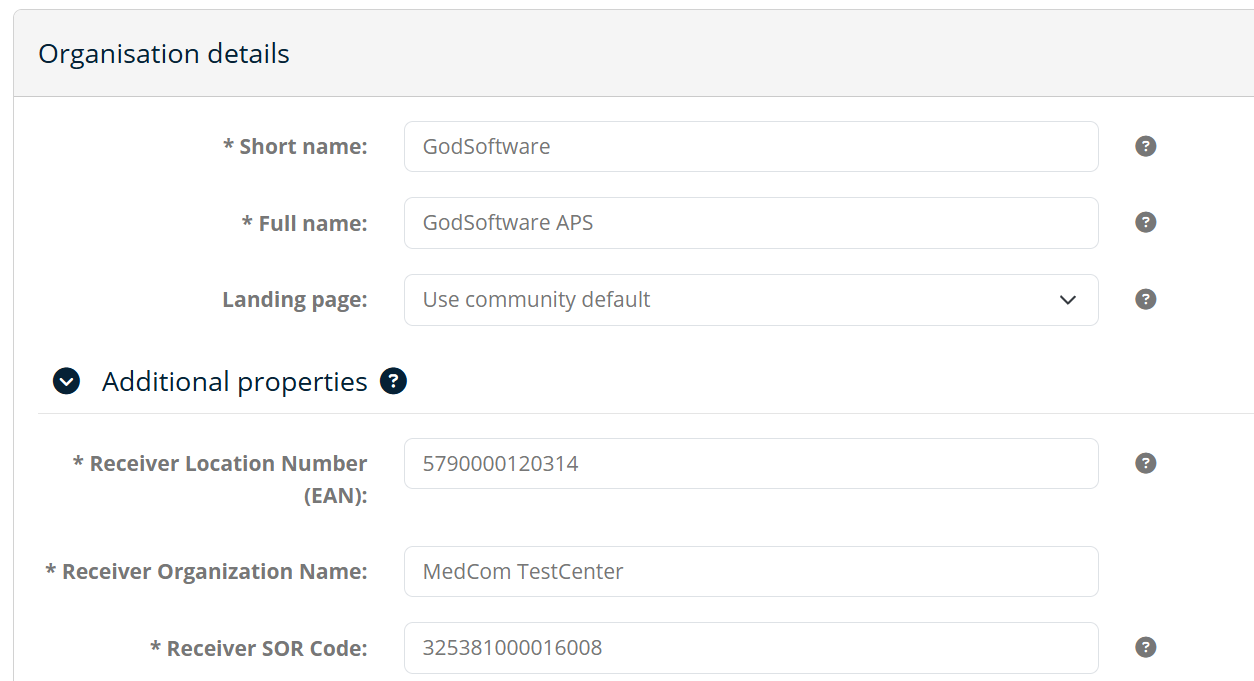The image size is (1254, 681).
Task: Focus the Short name input field
Action: [x=750, y=147]
